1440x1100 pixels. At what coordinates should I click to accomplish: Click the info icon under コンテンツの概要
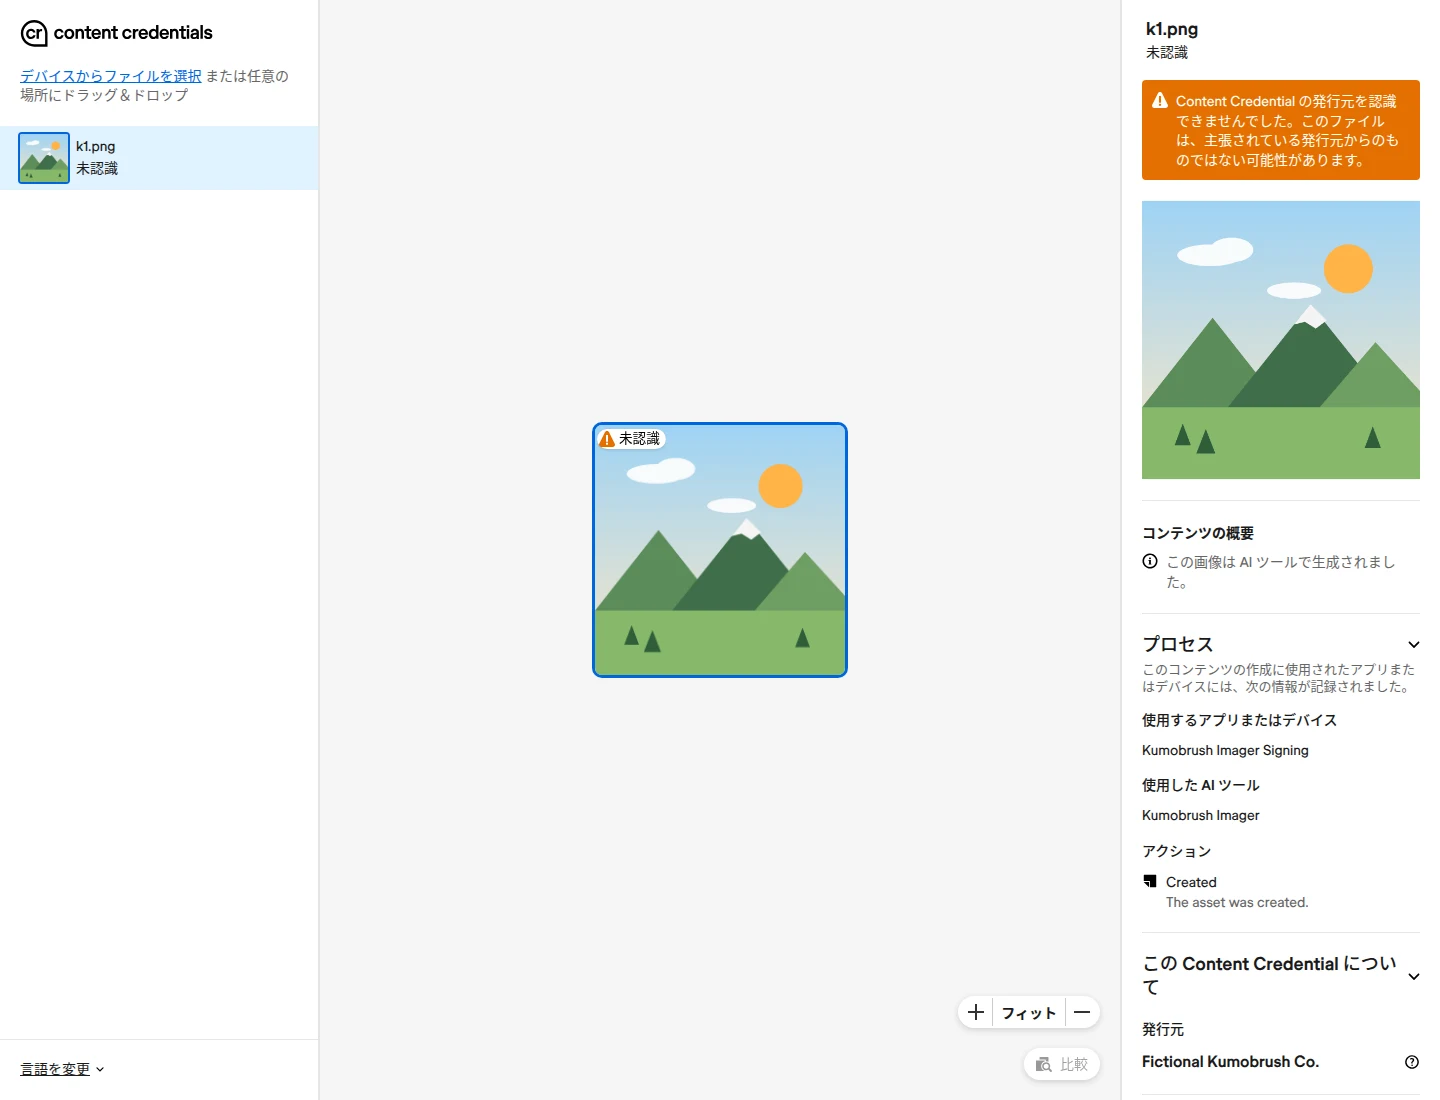1150,561
